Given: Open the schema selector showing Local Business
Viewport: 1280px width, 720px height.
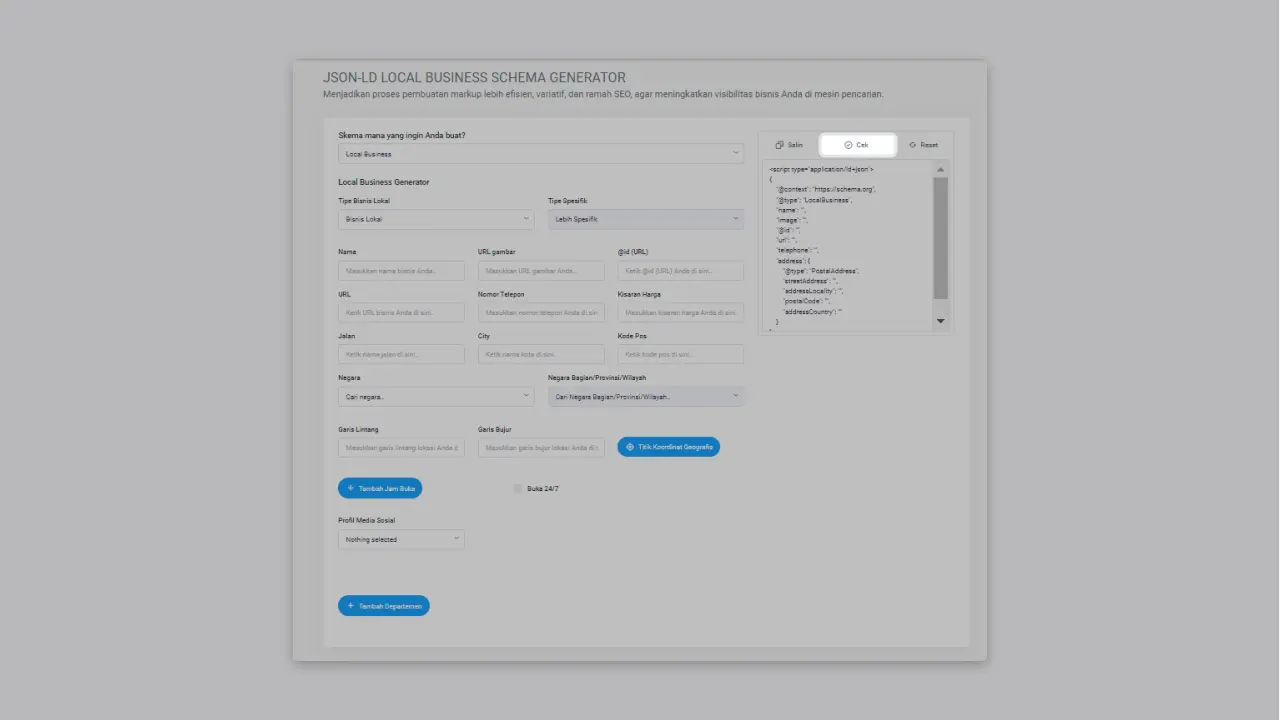Looking at the screenshot, I should pyautogui.click(x=540, y=153).
